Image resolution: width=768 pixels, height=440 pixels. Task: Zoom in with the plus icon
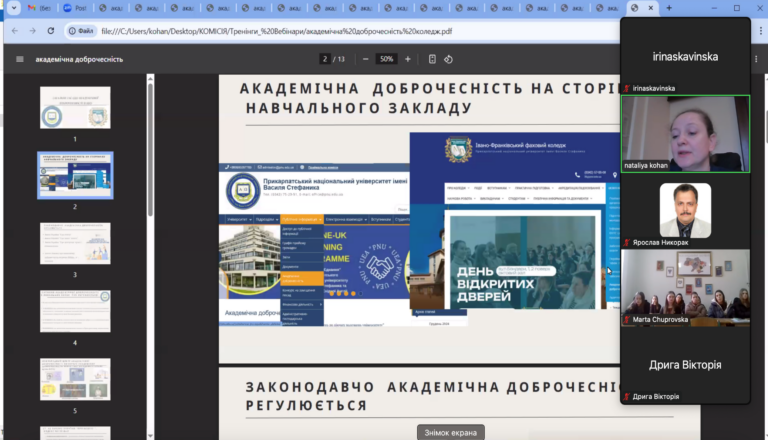pyautogui.click(x=408, y=59)
